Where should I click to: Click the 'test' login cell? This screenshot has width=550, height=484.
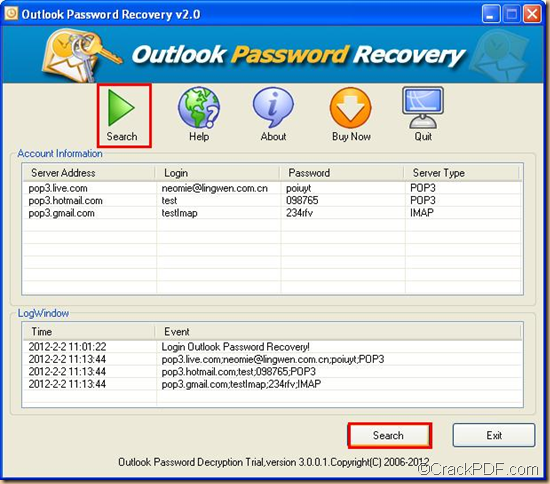tap(169, 201)
